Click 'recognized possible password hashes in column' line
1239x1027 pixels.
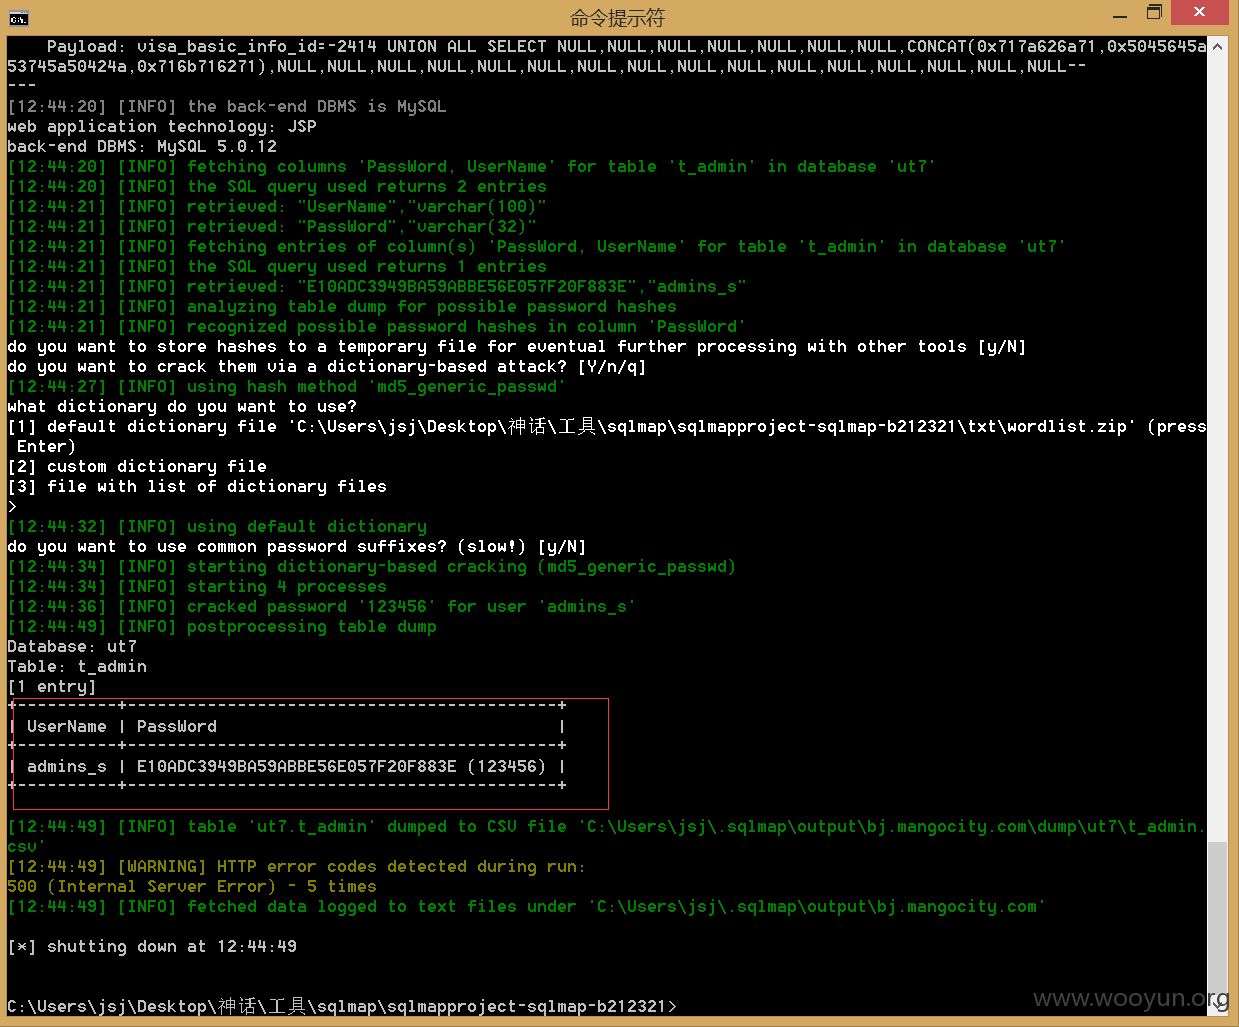(377, 326)
